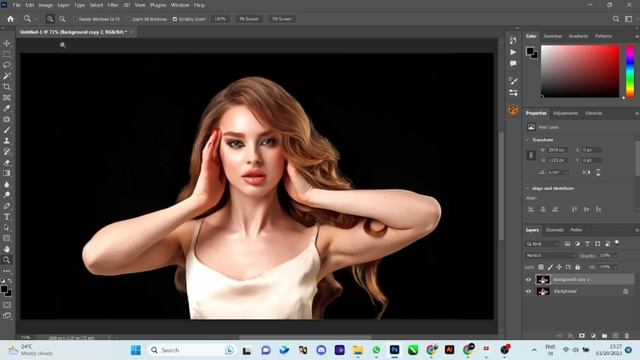Screen dimensions: 640x360
Task: Select the Gradient tool
Action: [x=7, y=173]
